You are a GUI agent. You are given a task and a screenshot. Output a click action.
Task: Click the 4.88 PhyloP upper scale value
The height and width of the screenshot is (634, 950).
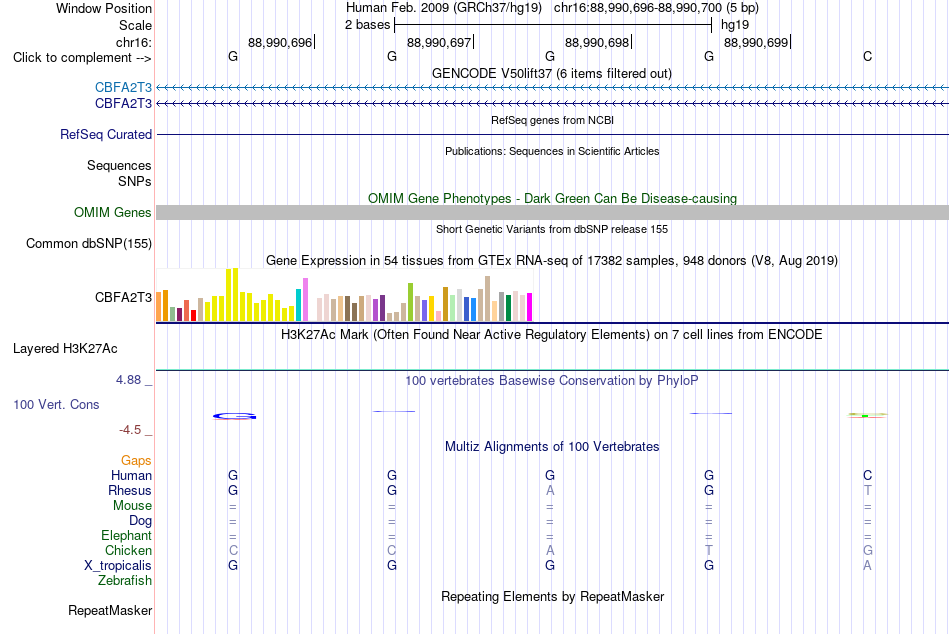128,379
